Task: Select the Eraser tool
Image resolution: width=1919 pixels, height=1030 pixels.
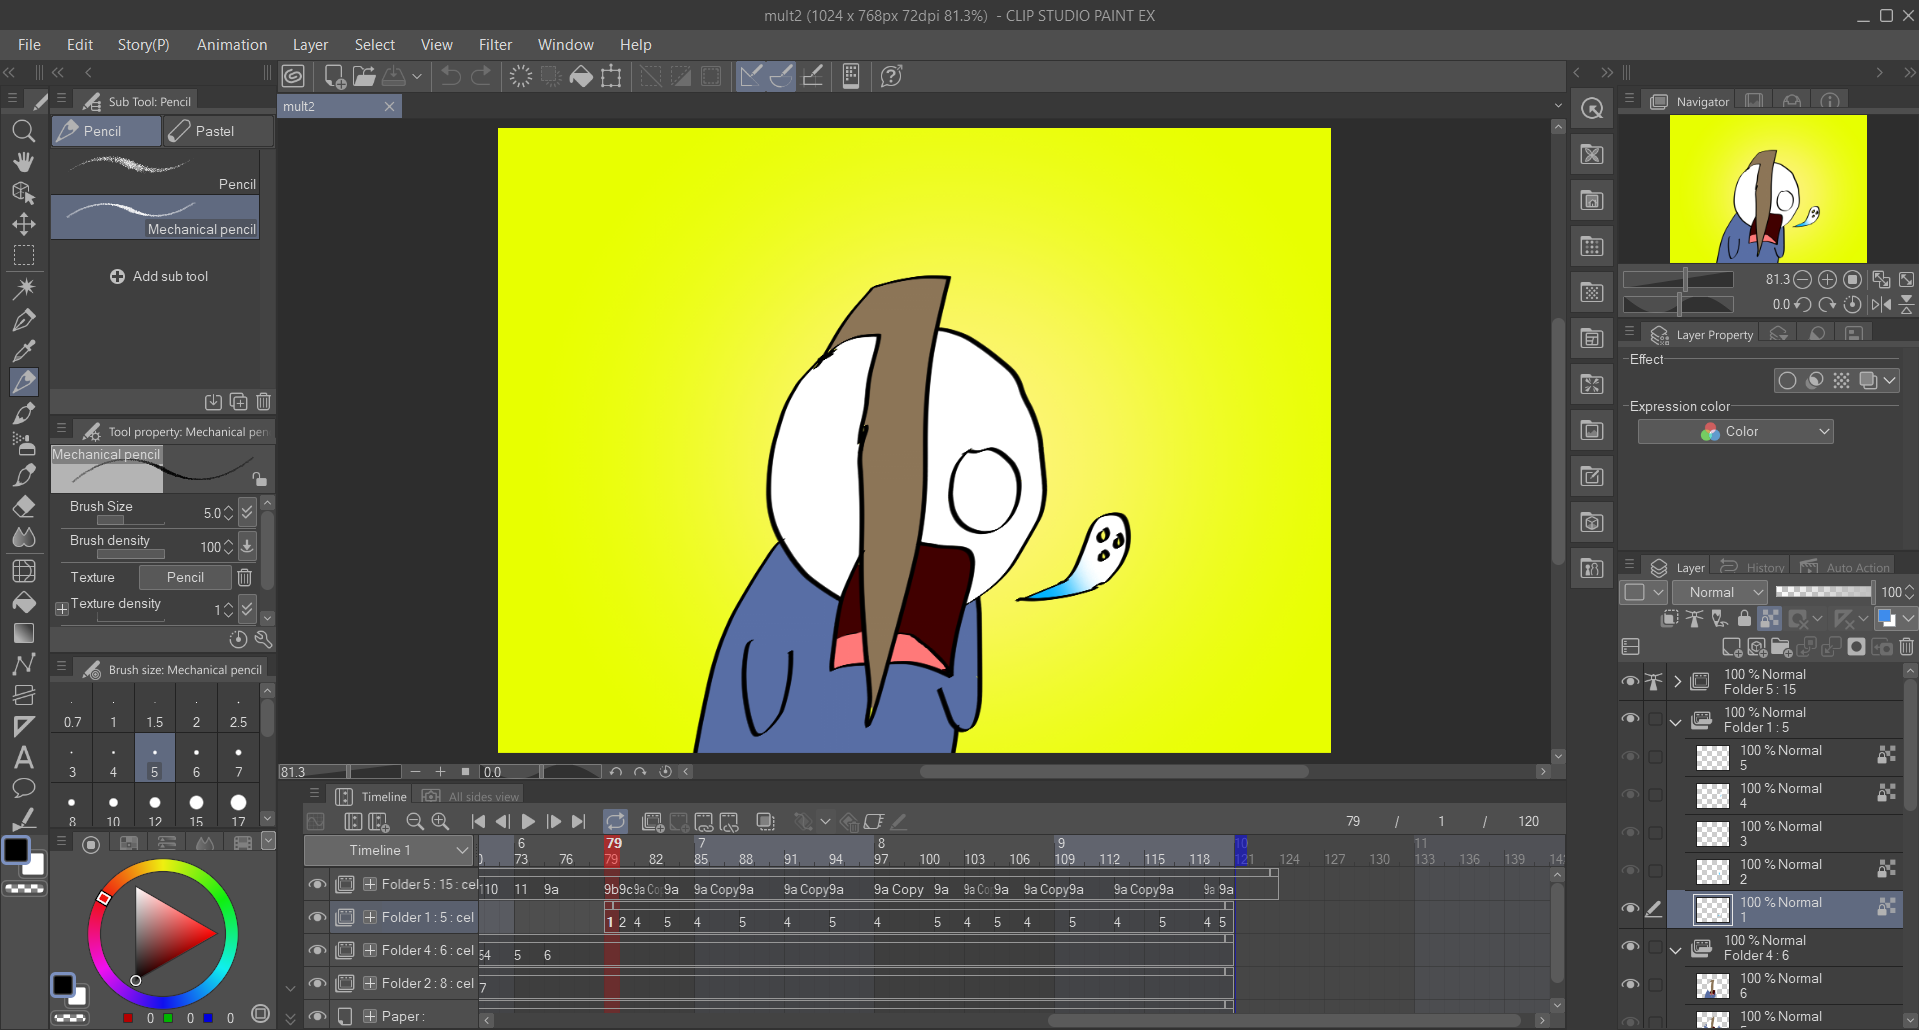Action: (24, 507)
